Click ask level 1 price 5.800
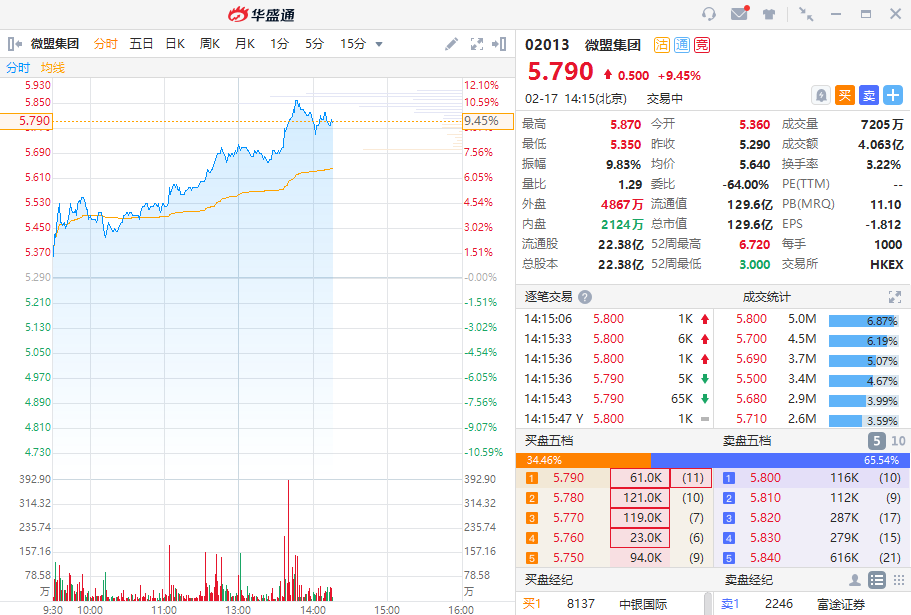 click(x=765, y=478)
